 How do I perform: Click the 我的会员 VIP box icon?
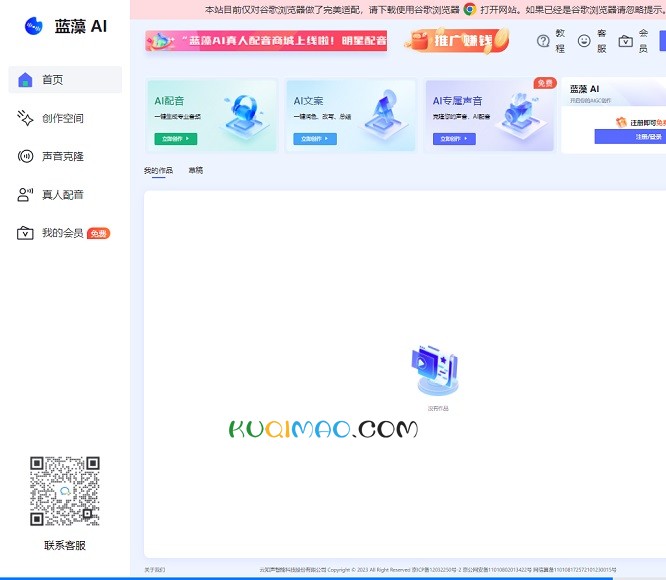[x=25, y=233]
